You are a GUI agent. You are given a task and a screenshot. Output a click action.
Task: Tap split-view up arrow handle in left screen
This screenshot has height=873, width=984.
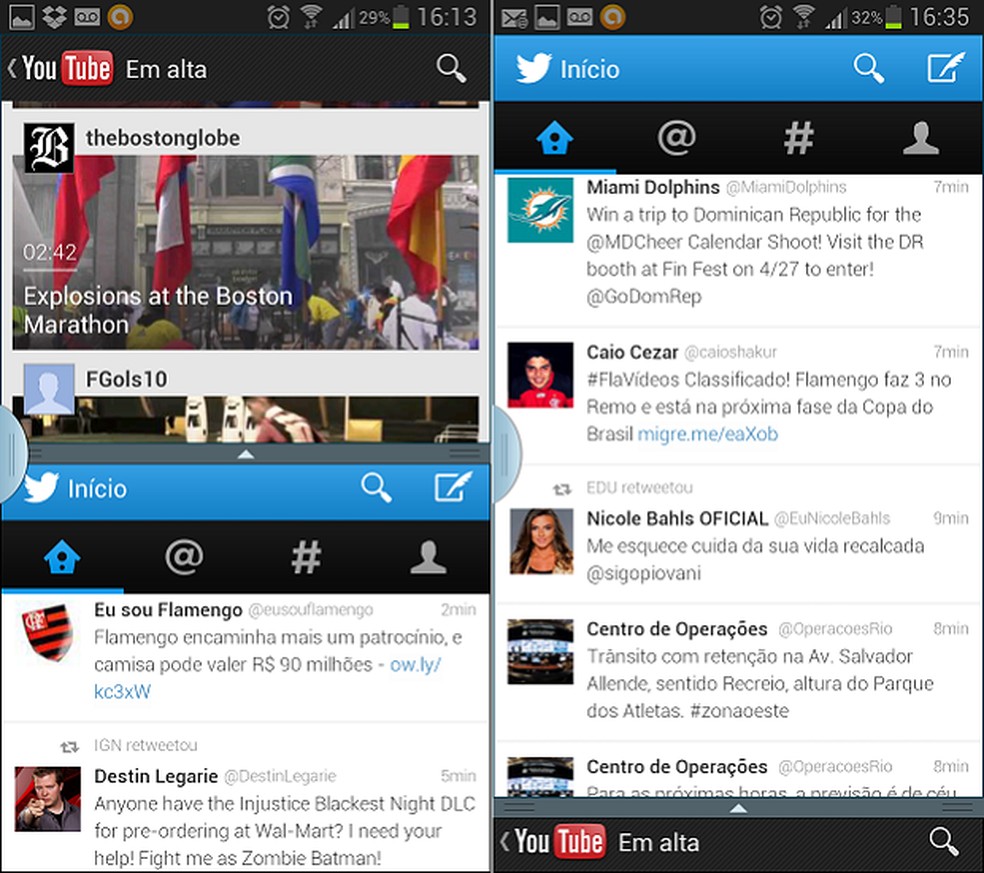(x=246, y=453)
